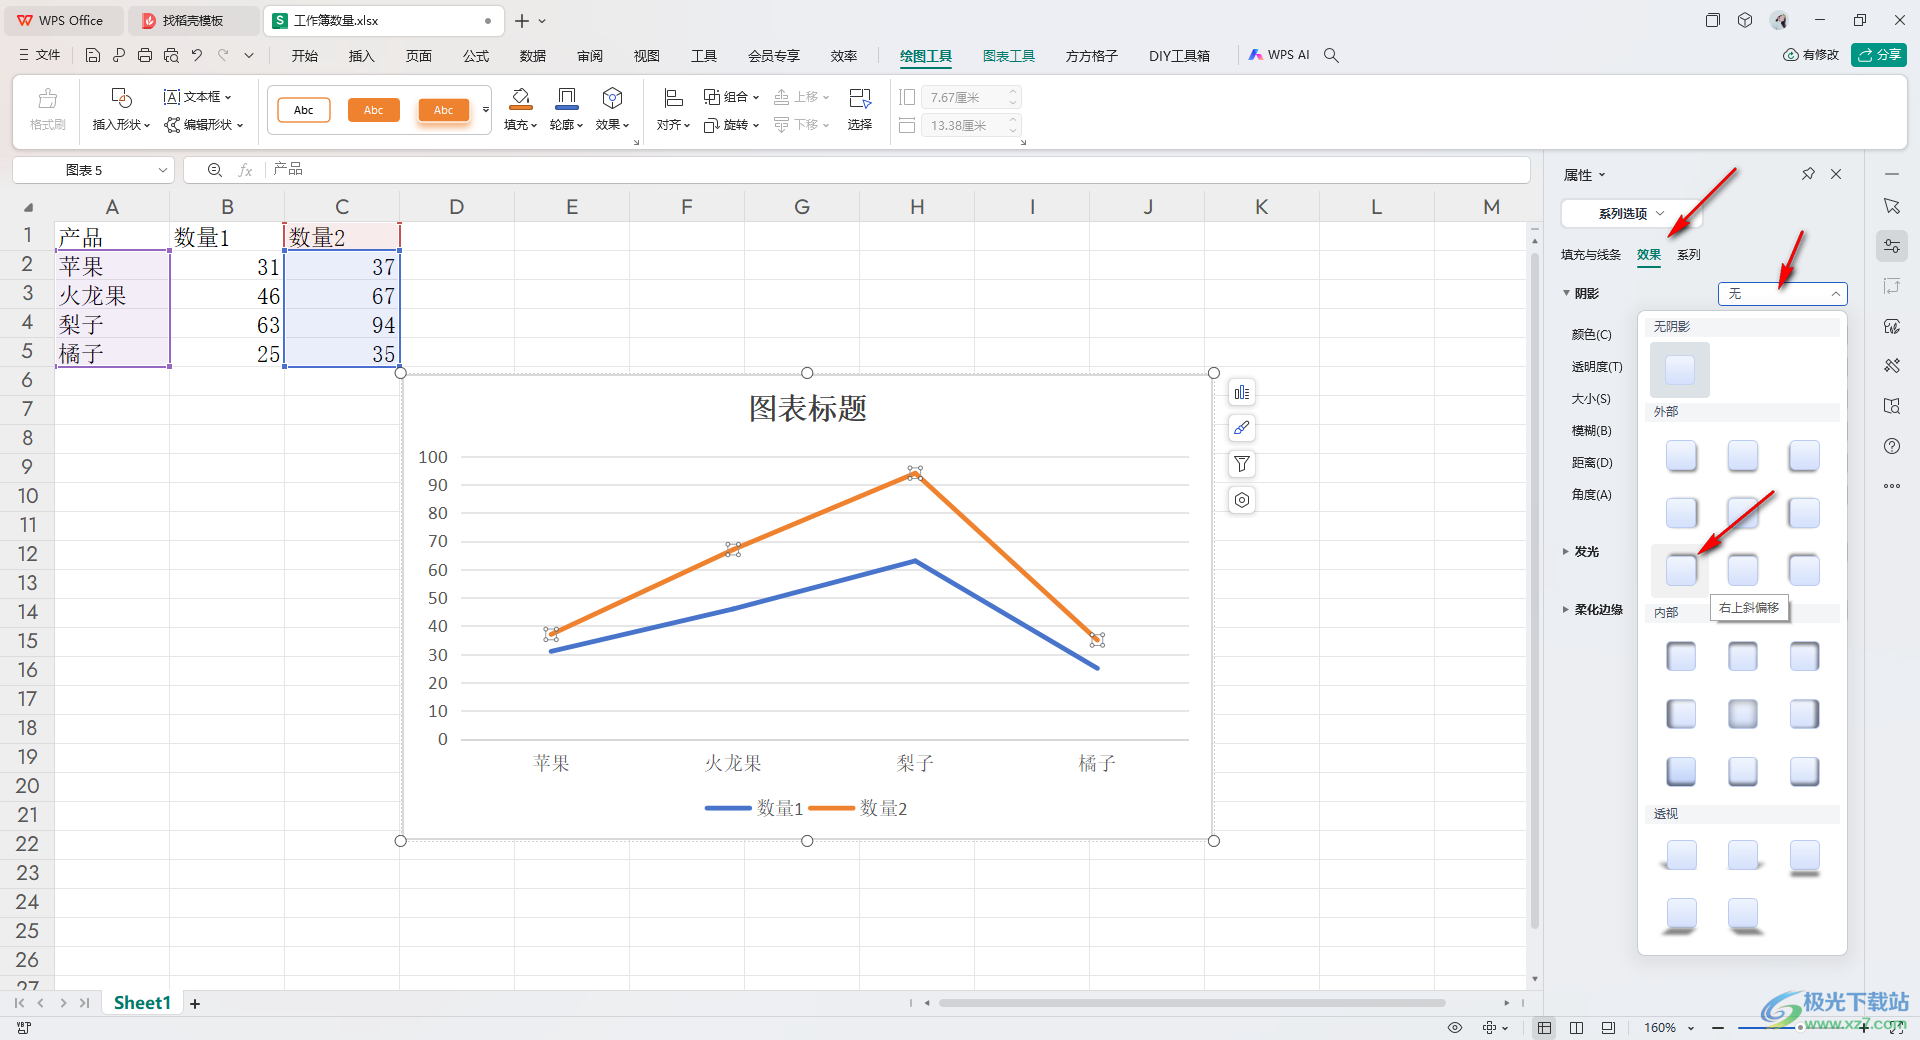This screenshot has height=1040, width=1920.
Task: Click the Edit Shape (编辑形状) button
Action: point(204,125)
